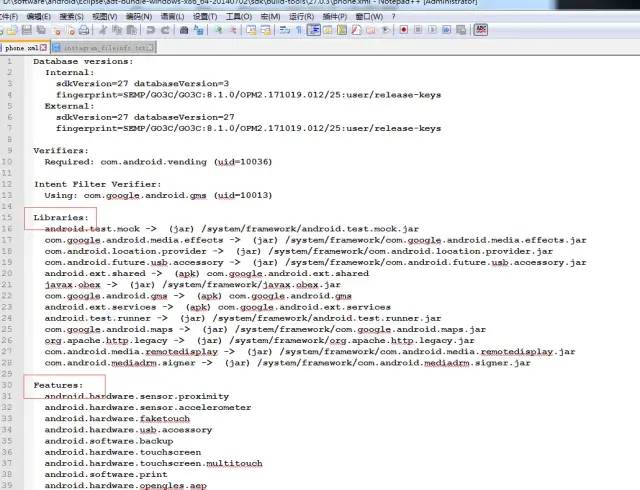Click the Close All documents toolbar icon
Image resolution: width=640 pixels, height=490 pixels.
(x=71, y=30)
